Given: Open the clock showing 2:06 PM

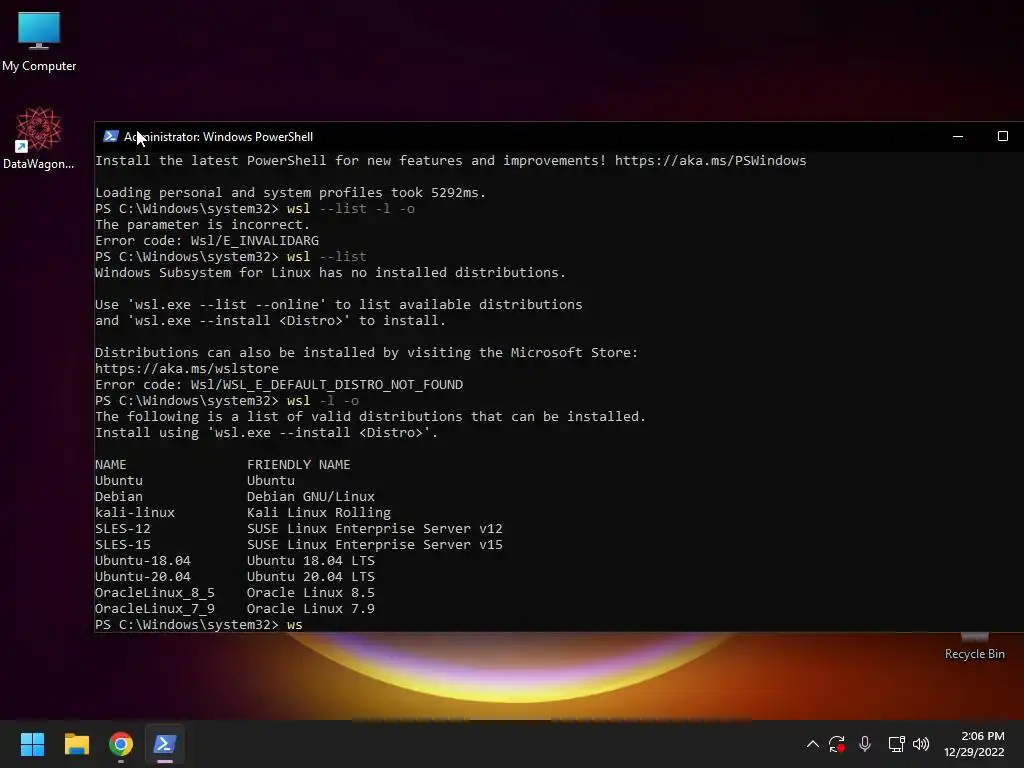Looking at the screenshot, I should click(x=974, y=744).
